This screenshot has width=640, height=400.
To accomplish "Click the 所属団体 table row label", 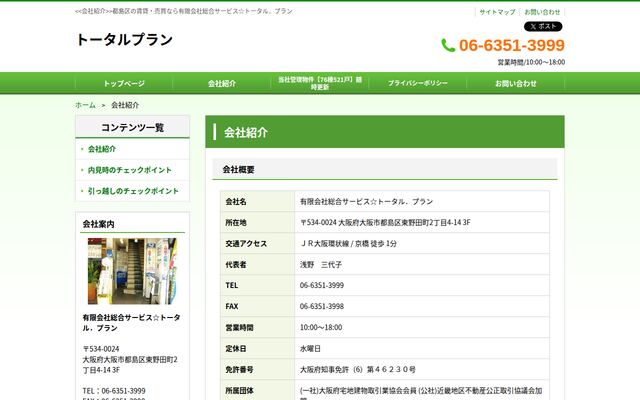I will pos(239,391).
